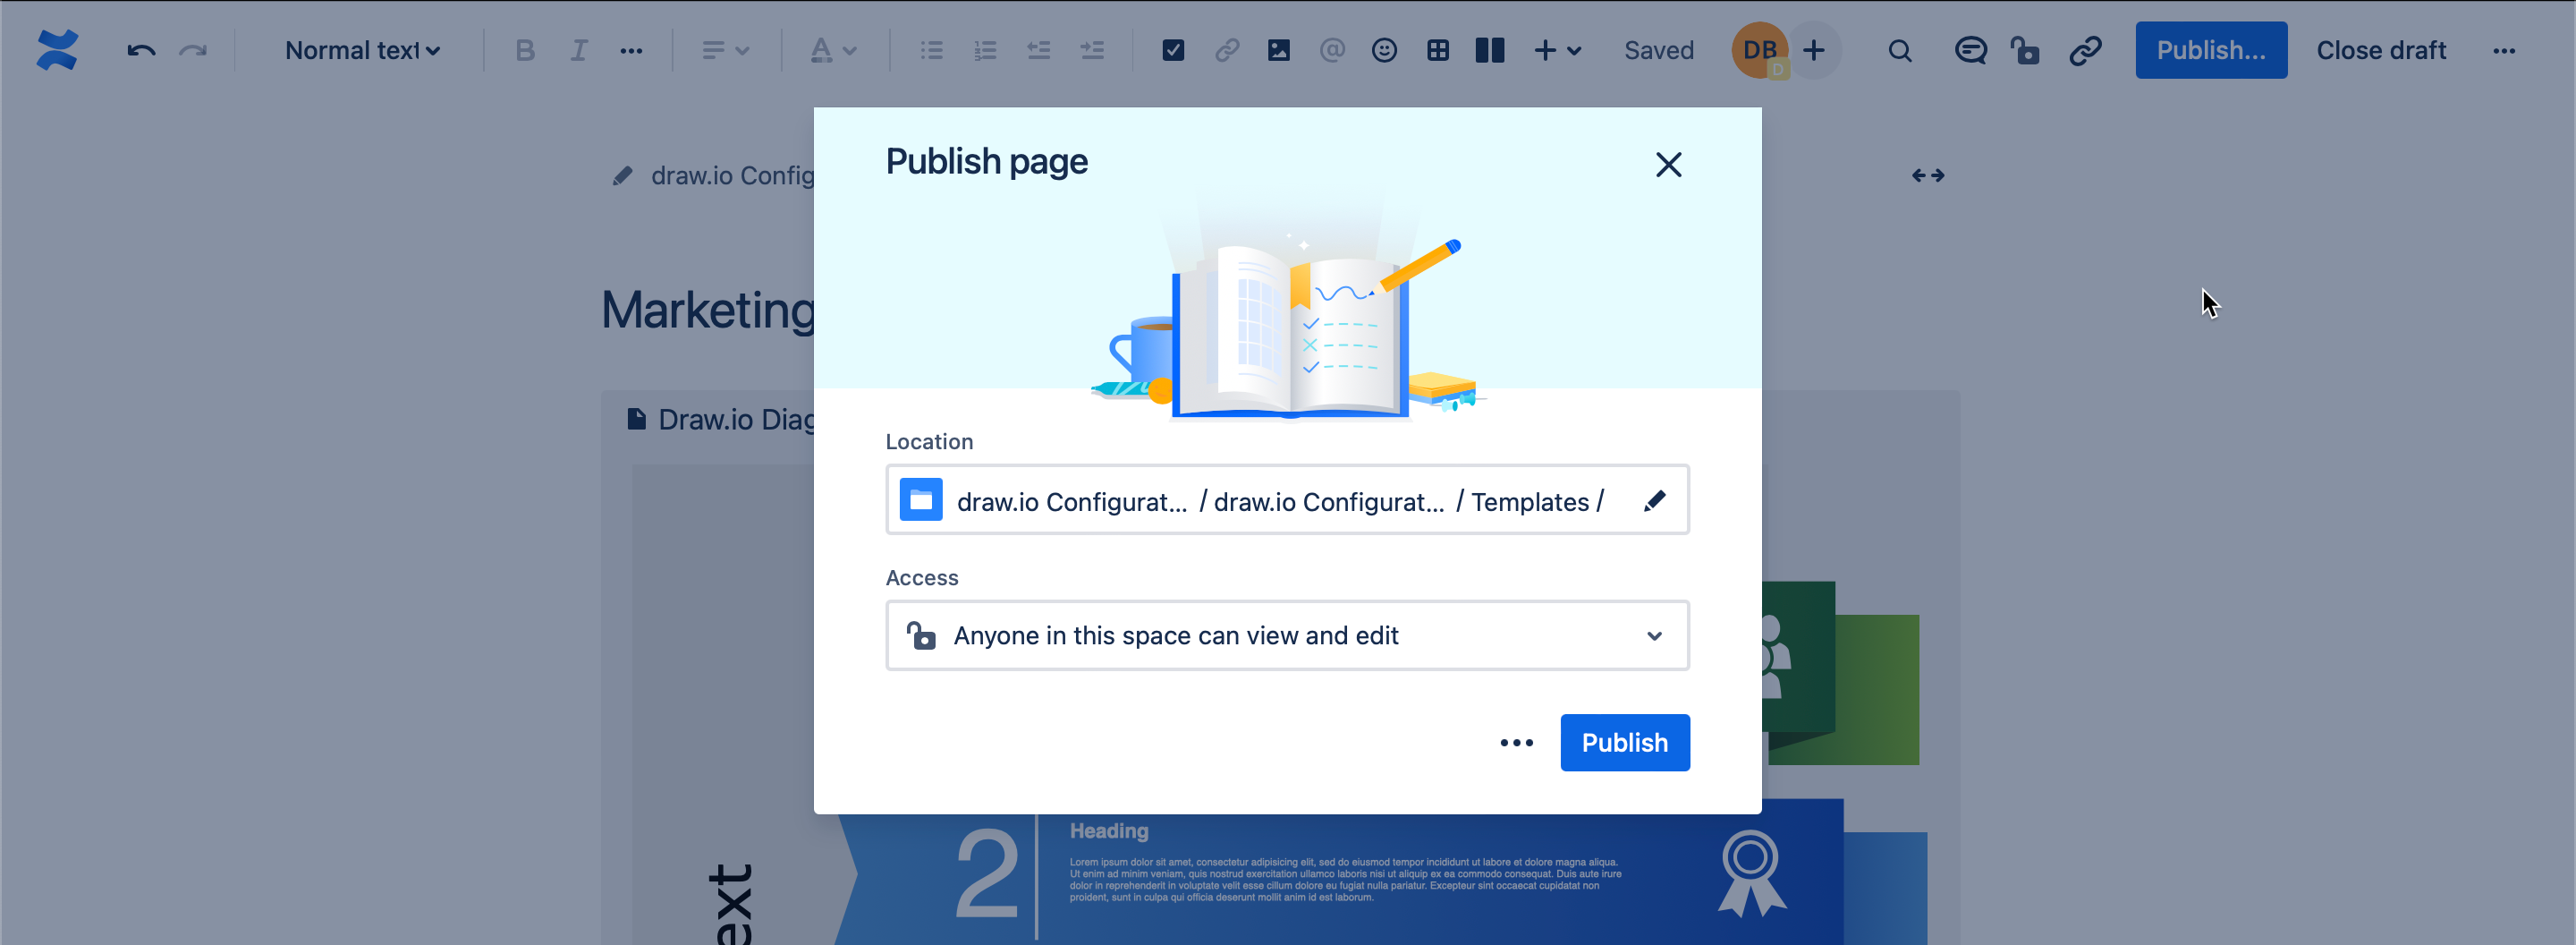This screenshot has width=2576, height=945.
Task: Mention someone using the @ icon
Action: tap(1332, 49)
